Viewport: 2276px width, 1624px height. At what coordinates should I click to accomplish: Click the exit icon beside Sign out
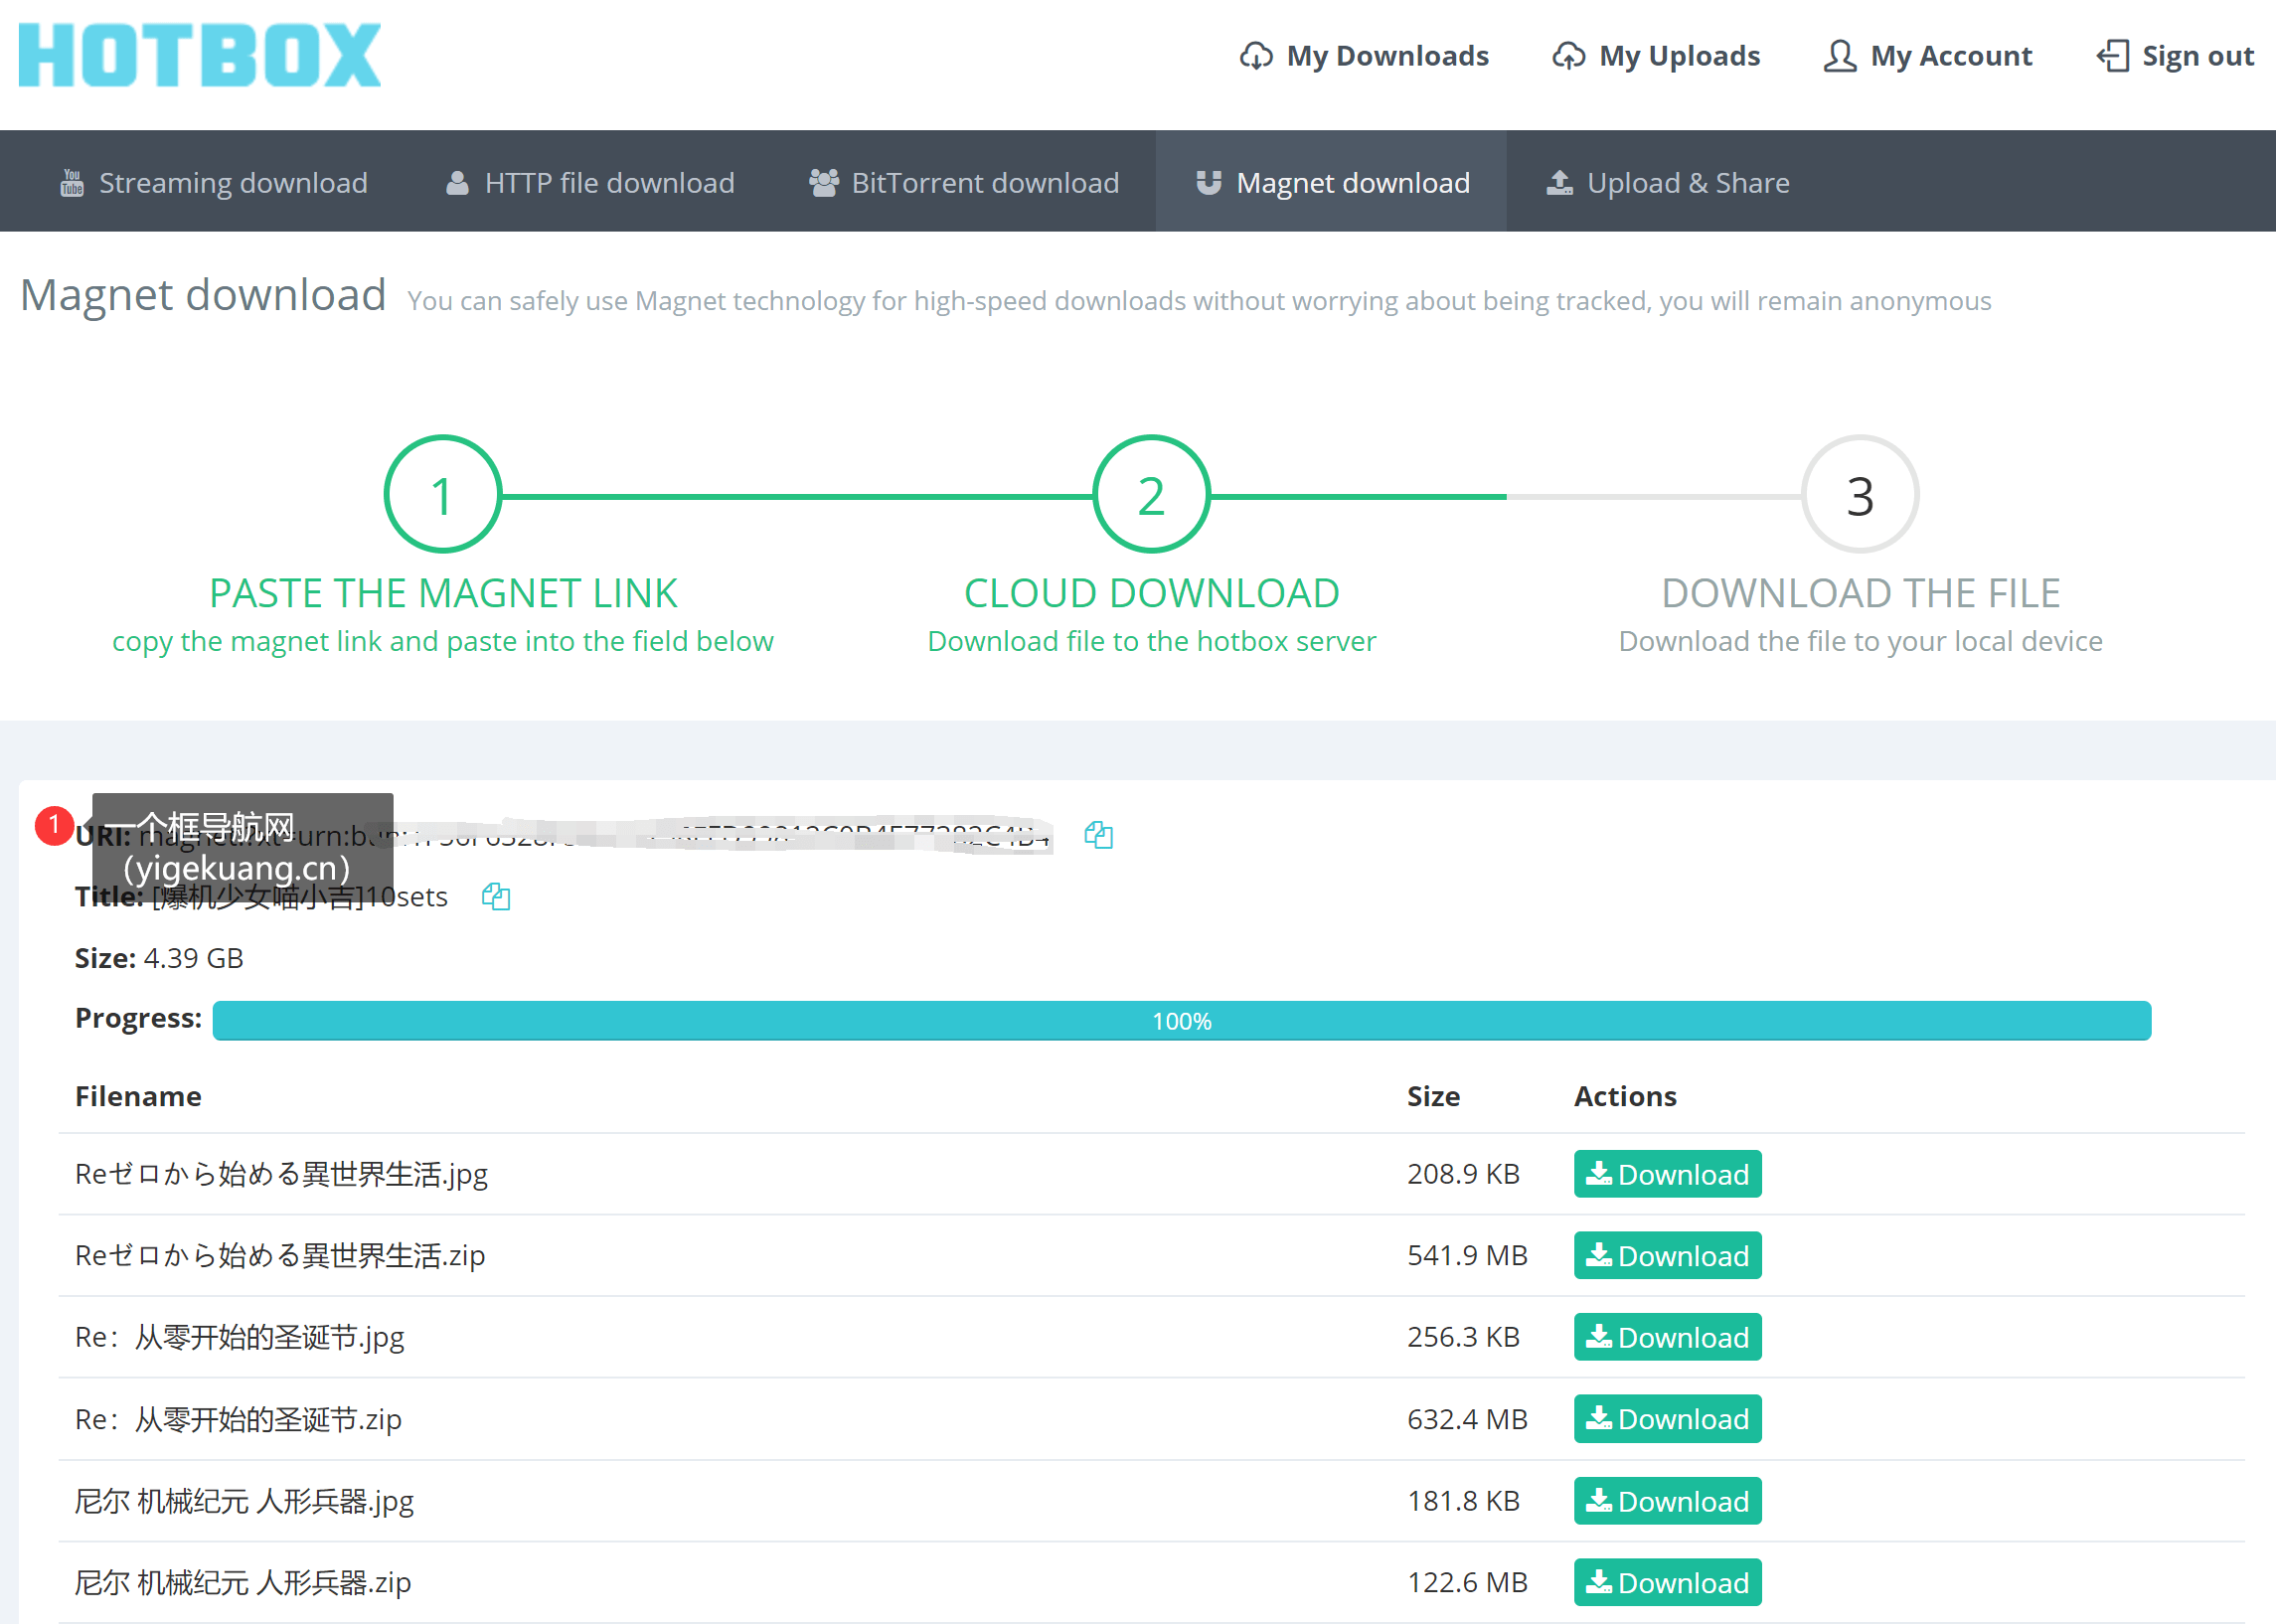pyautogui.click(x=2112, y=56)
